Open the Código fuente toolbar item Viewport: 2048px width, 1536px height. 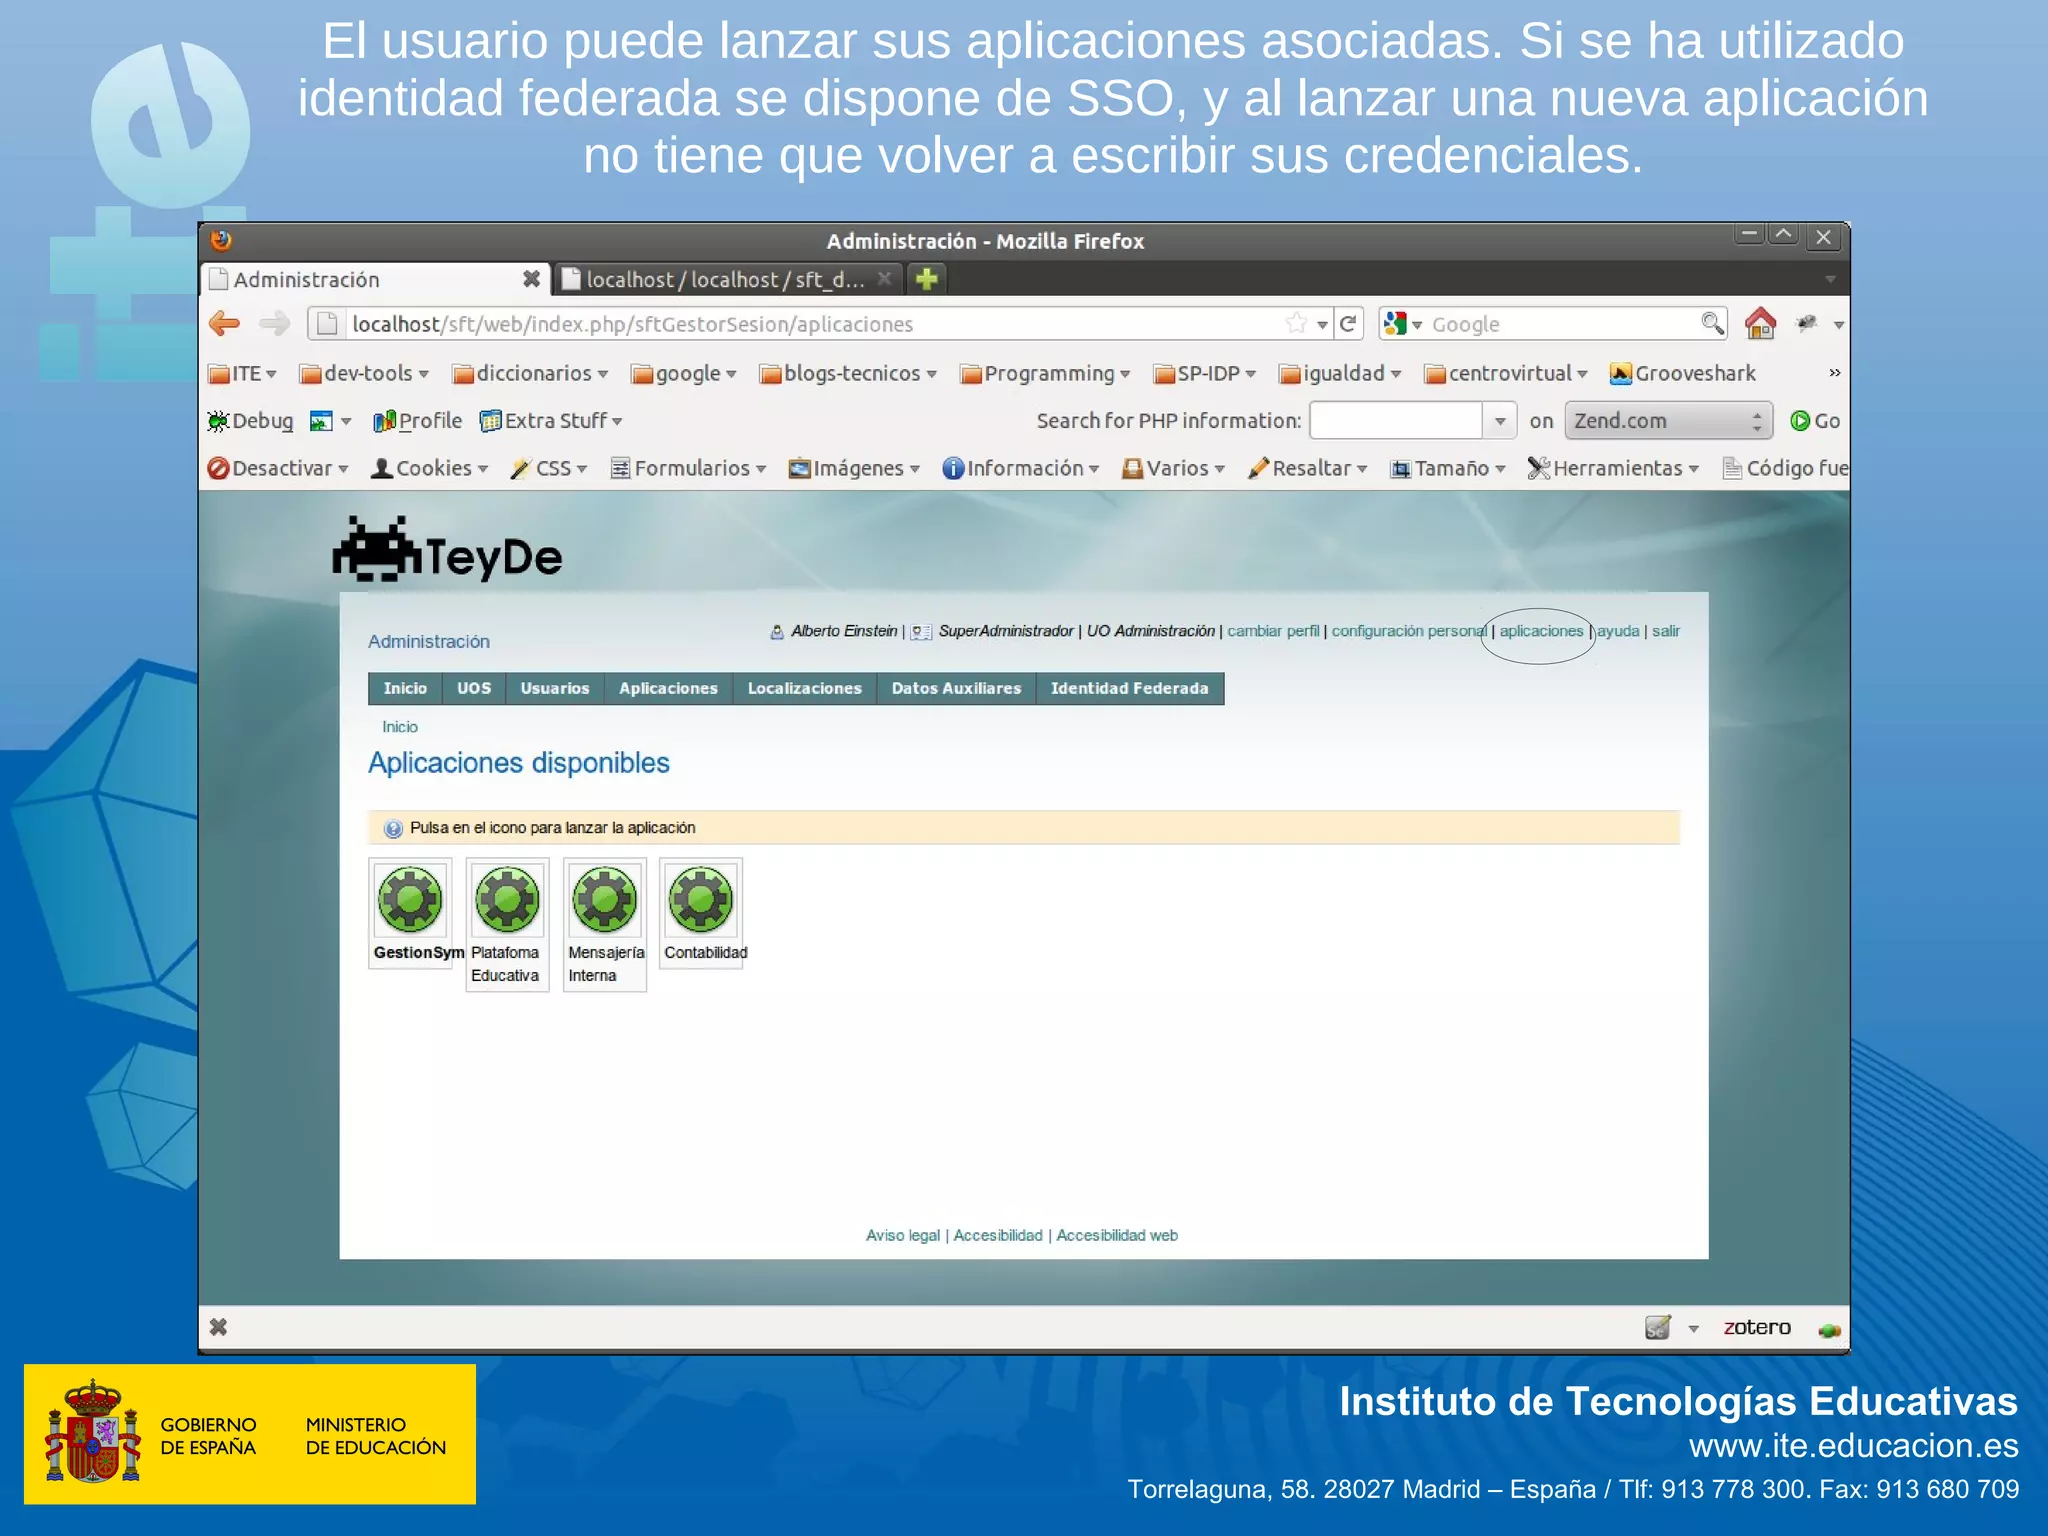1785,468
